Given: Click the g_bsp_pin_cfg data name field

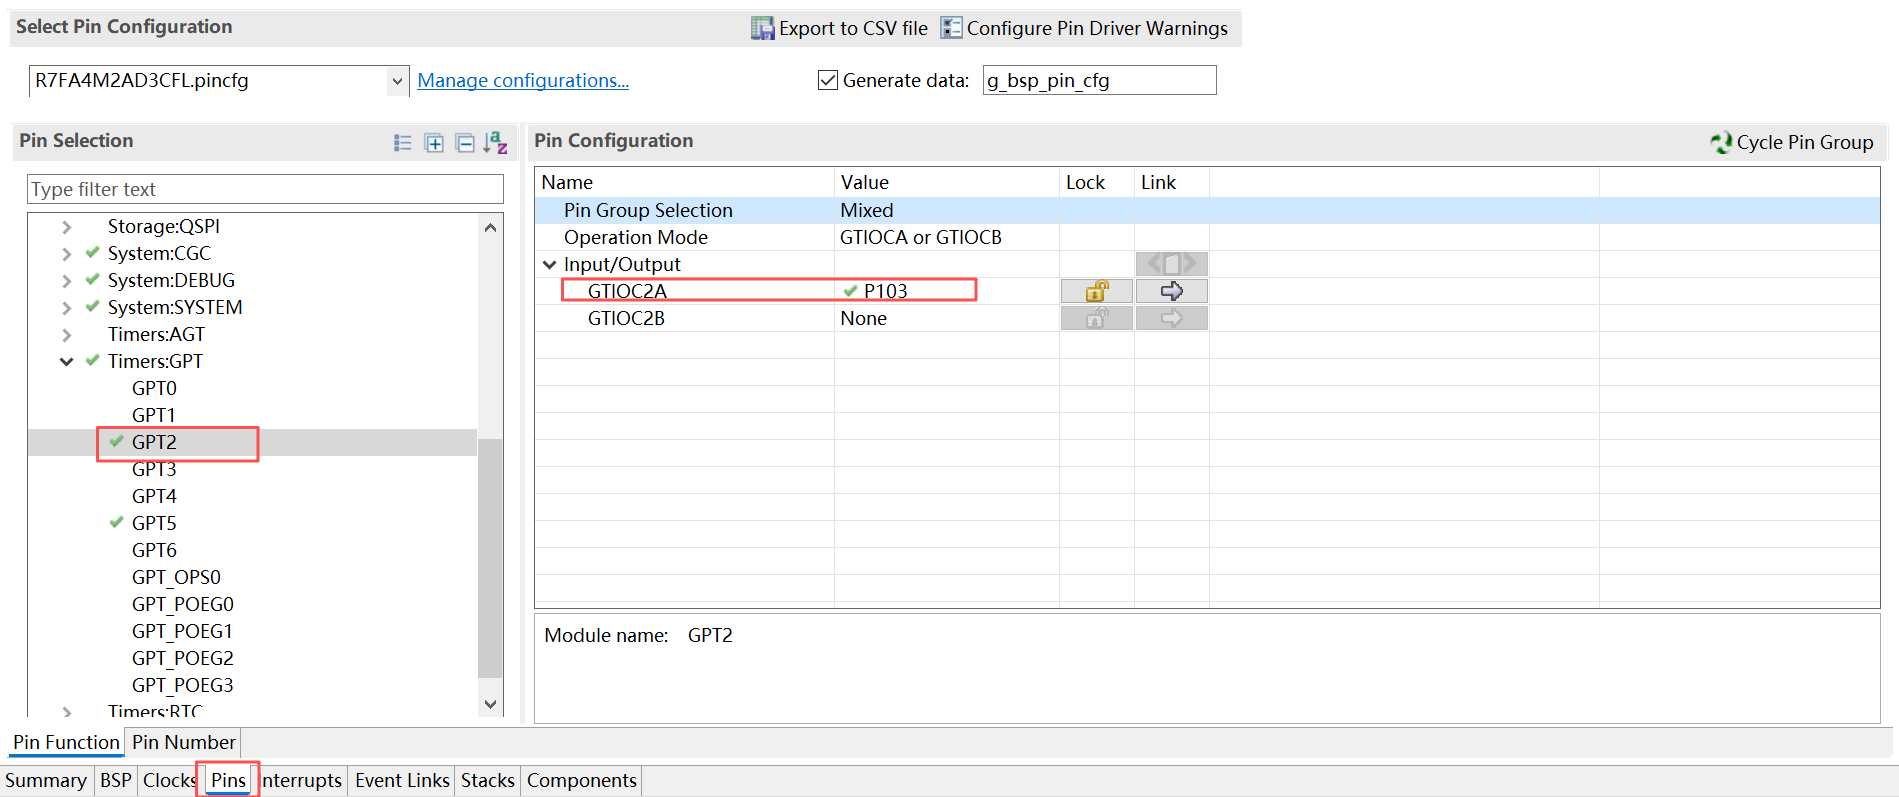Looking at the screenshot, I should [x=1099, y=80].
